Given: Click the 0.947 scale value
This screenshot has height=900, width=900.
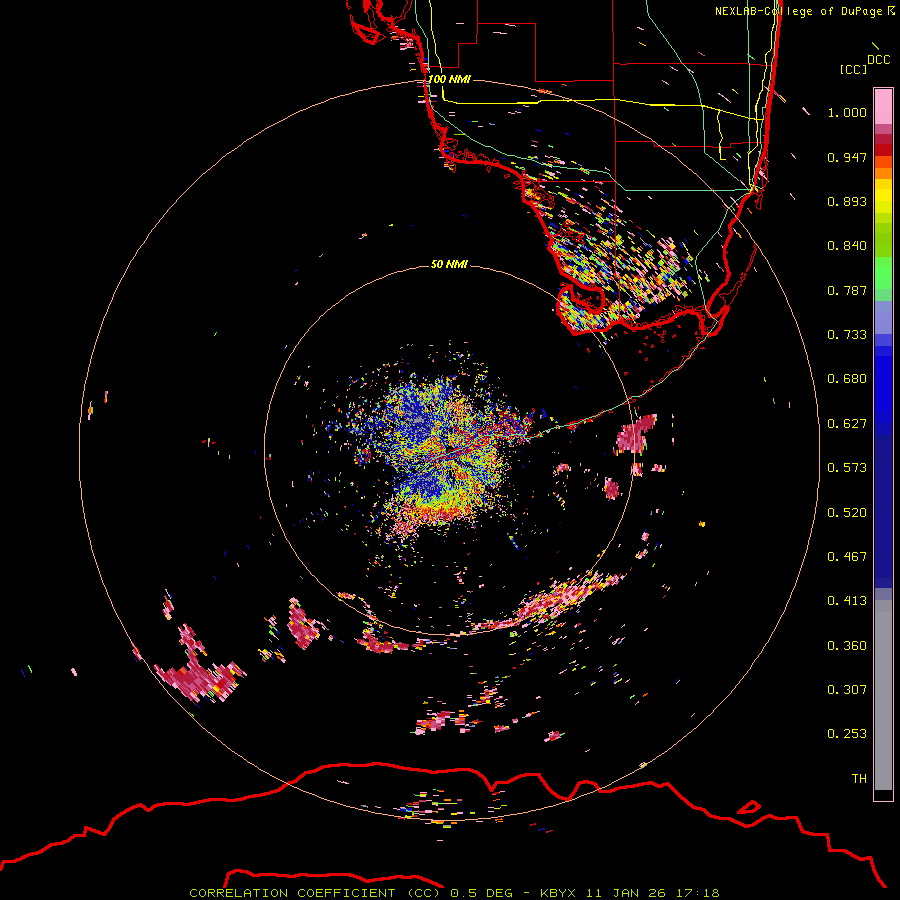Looking at the screenshot, I should click(x=847, y=157).
